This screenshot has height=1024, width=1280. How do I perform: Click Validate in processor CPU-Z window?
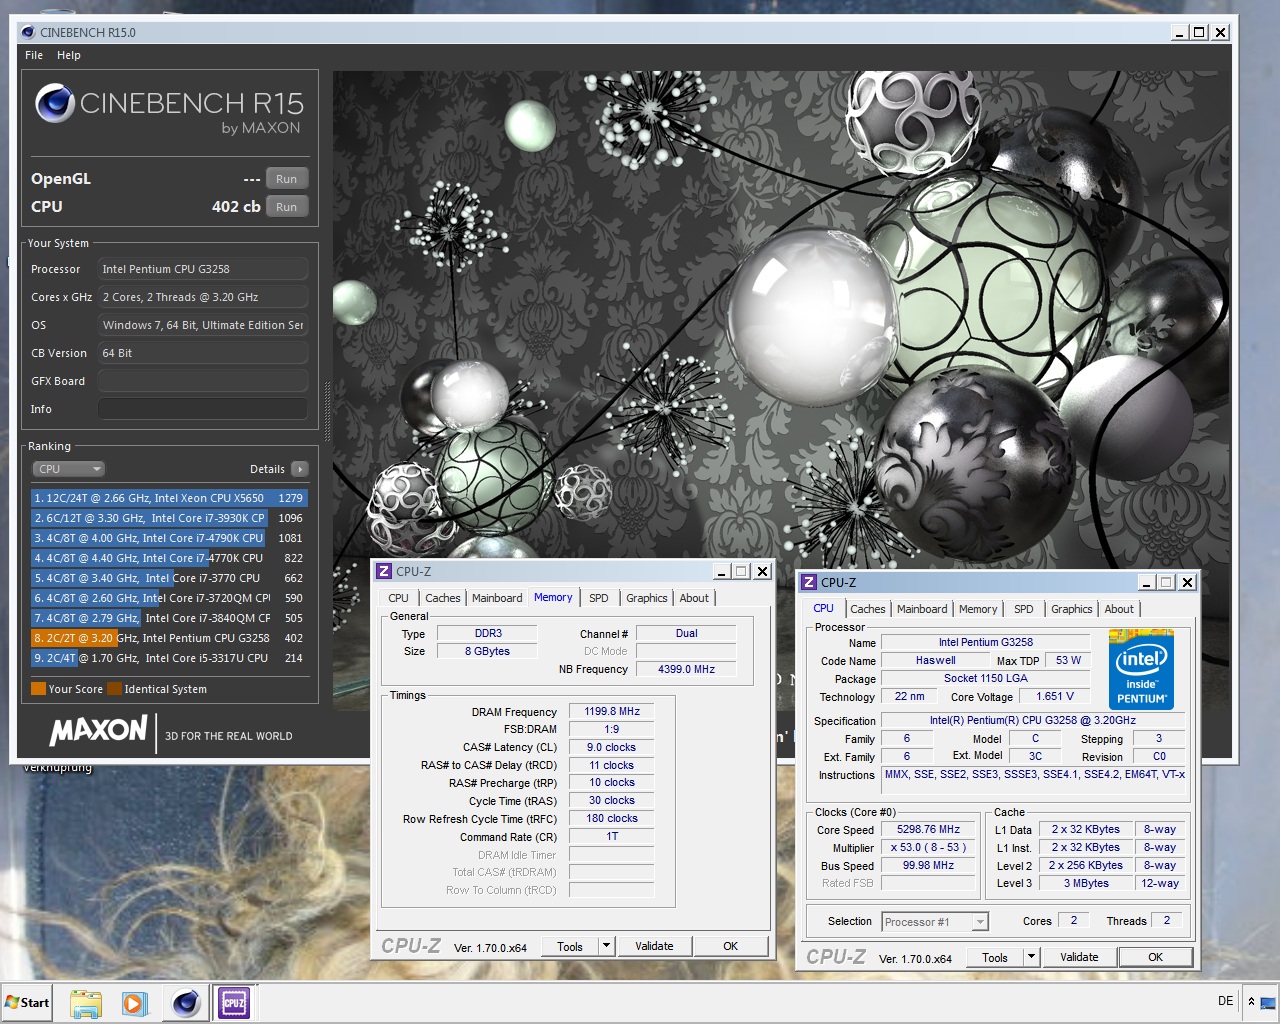tap(1079, 957)
